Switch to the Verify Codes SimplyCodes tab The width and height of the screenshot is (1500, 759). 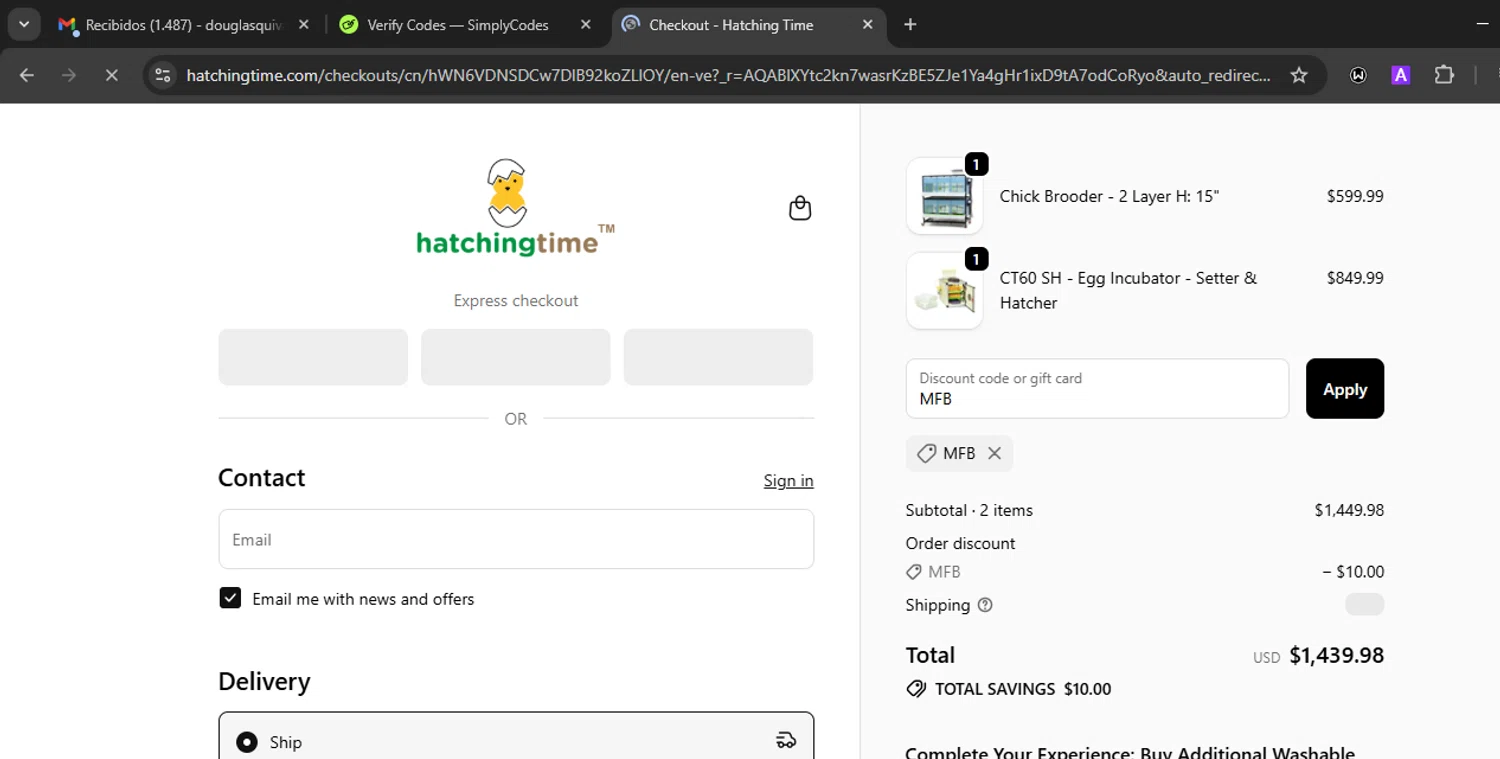click(x=457, y=25)
